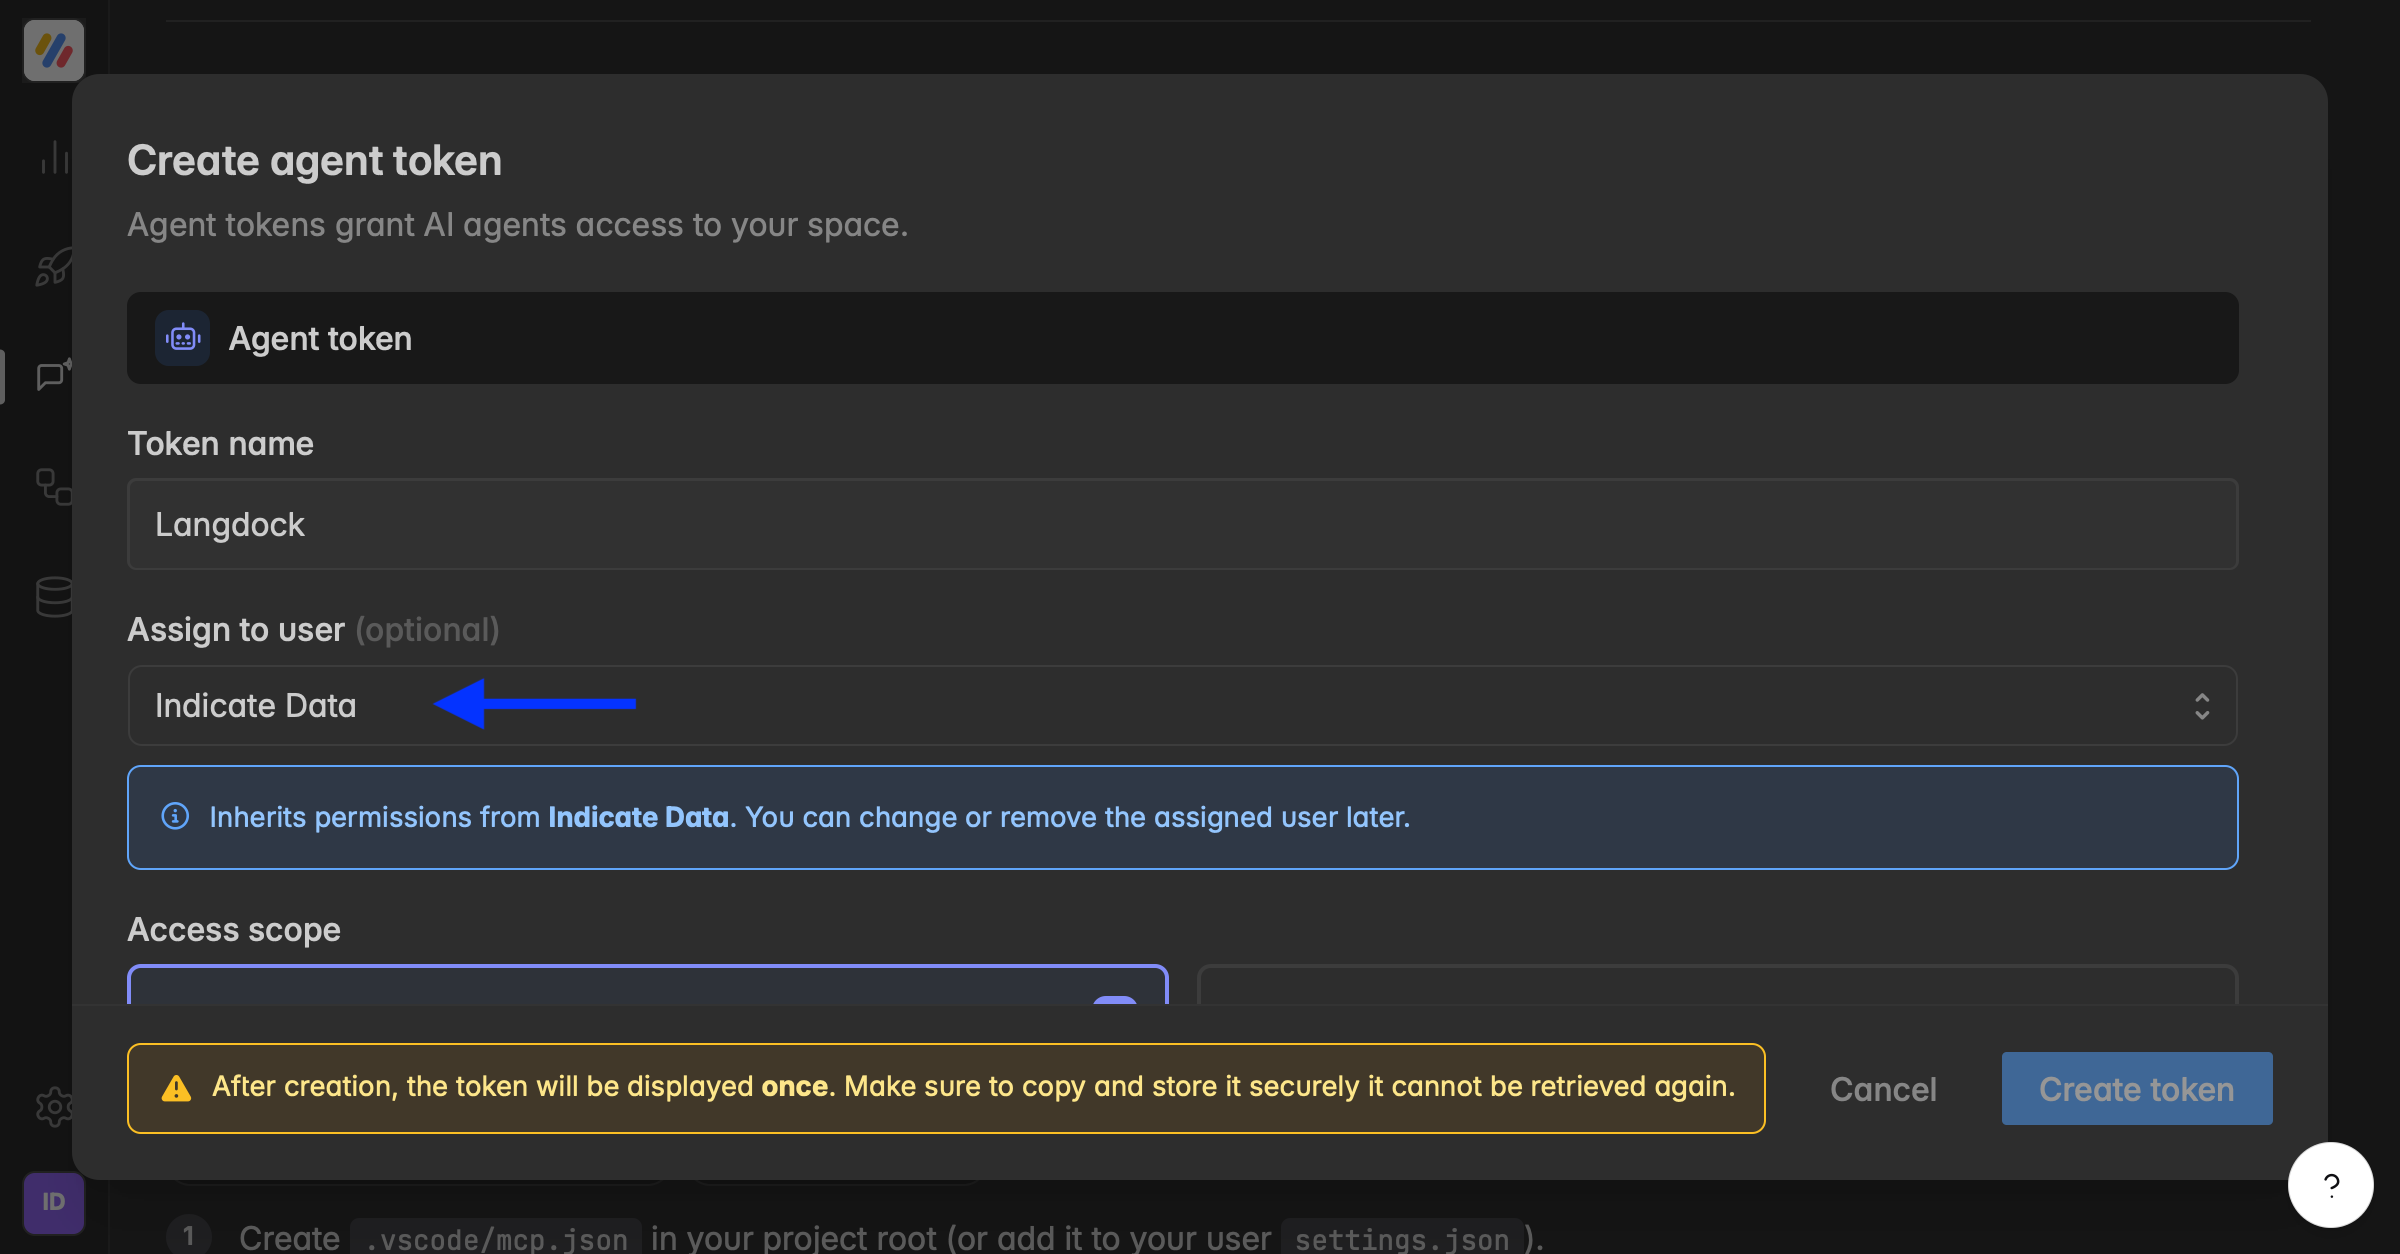Click the up-down chevron in user selector
This screenshot has height=1254, width=2400.
click(2202, 706)
